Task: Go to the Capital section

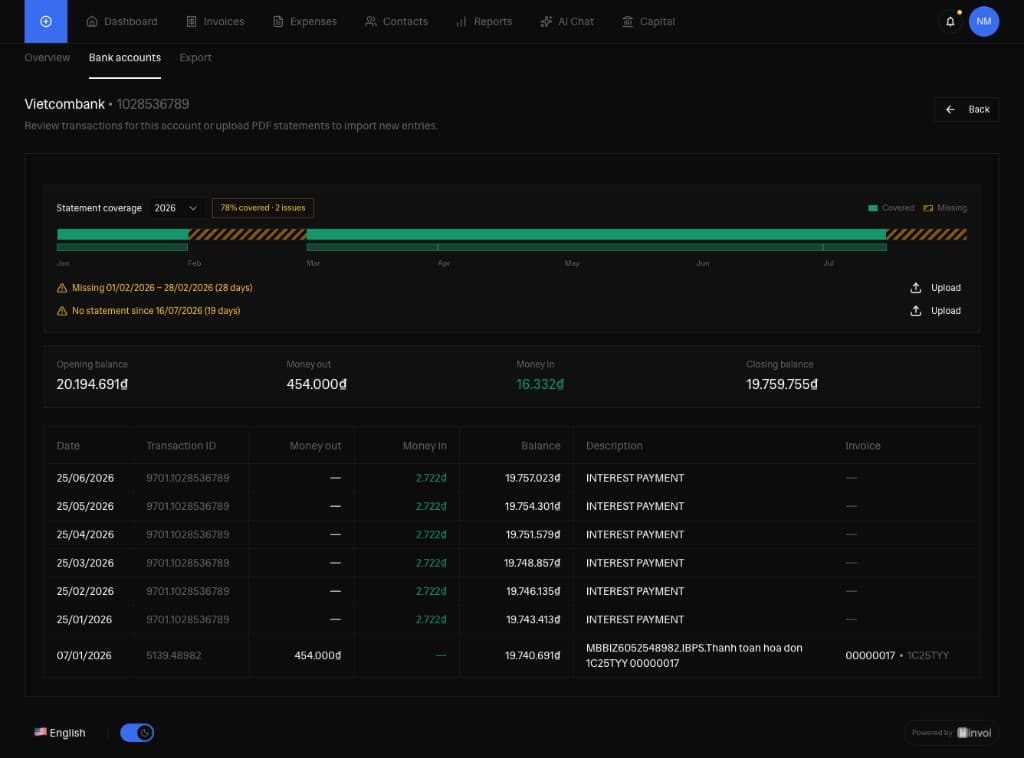Action: point(648,22)
